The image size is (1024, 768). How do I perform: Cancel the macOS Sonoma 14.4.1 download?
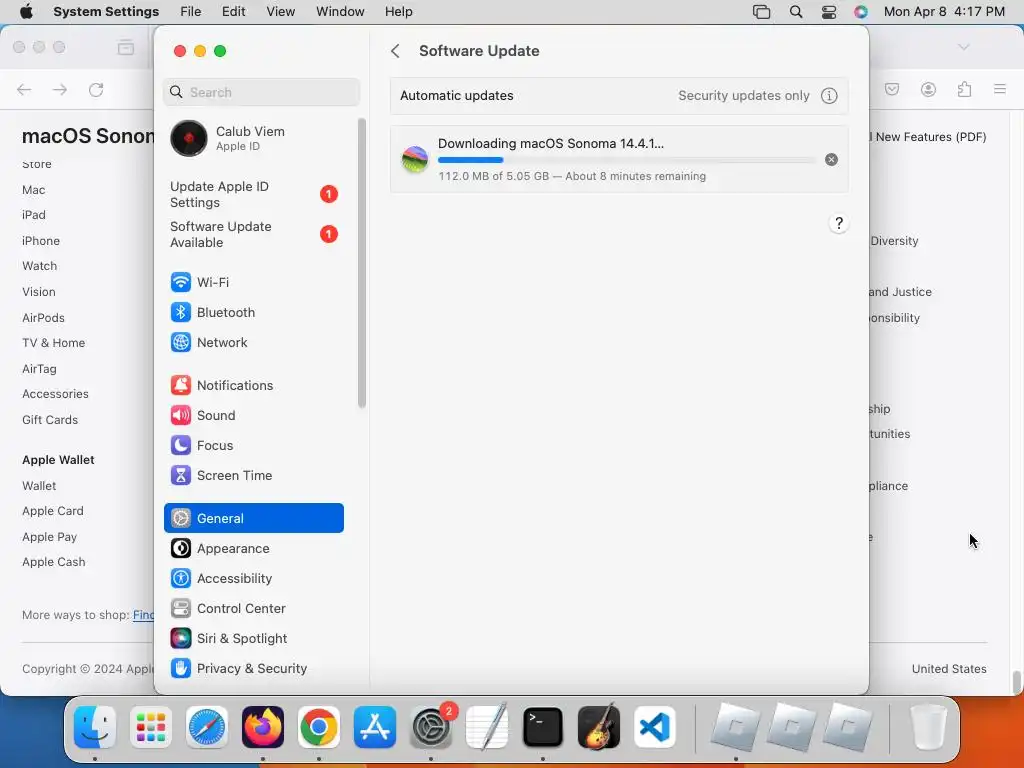pos(831,159)
